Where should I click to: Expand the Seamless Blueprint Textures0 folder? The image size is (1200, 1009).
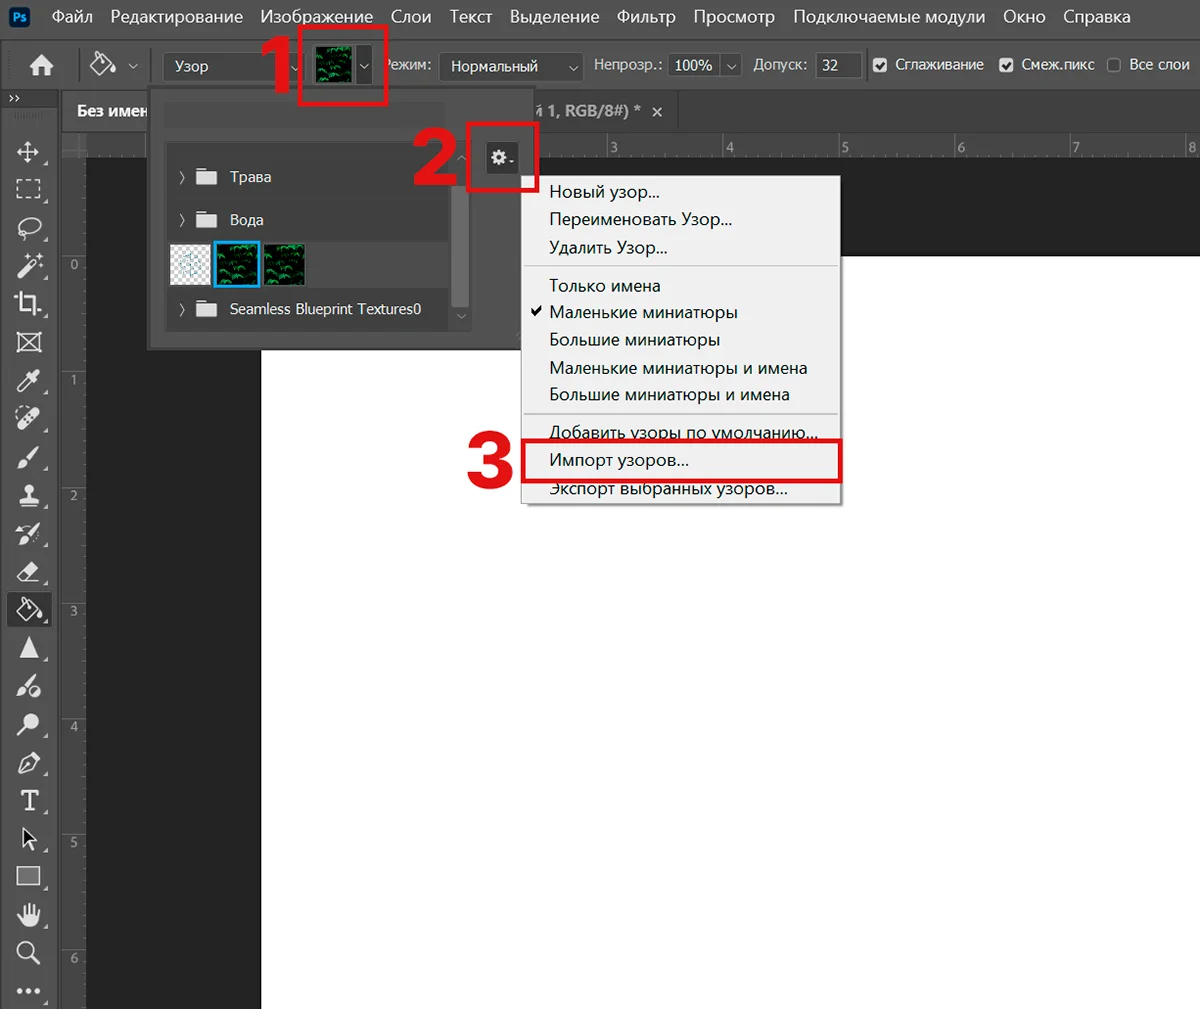coord(182,309)
